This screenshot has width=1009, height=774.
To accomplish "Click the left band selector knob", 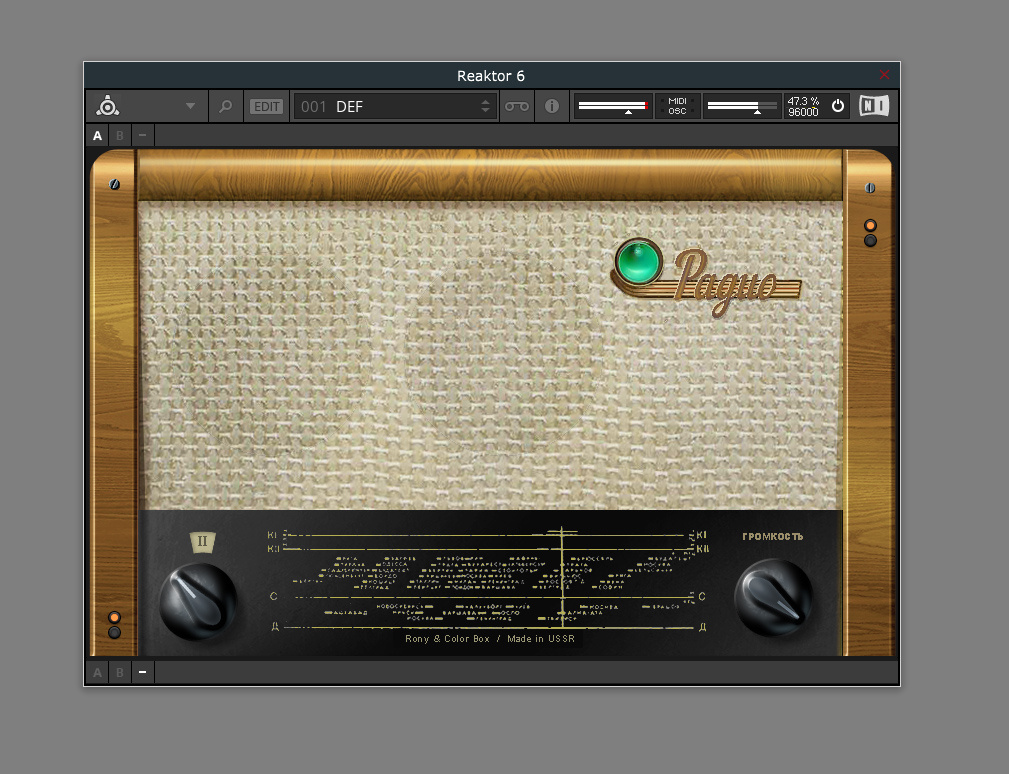I will 199,600.
